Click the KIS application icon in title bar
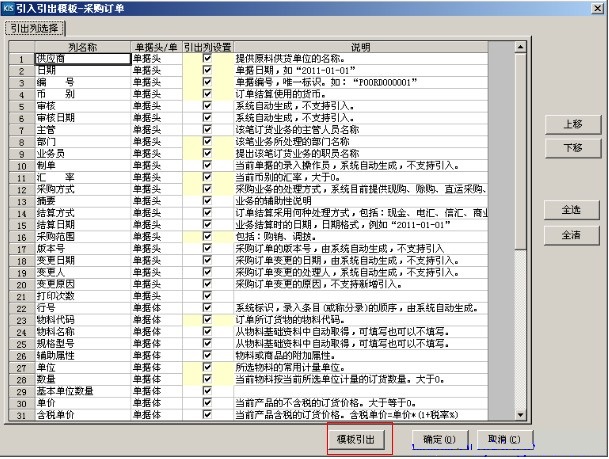Image resolution: width=609 pixels, height=459 pixels. pyautogui.click(x=9, y=7)
